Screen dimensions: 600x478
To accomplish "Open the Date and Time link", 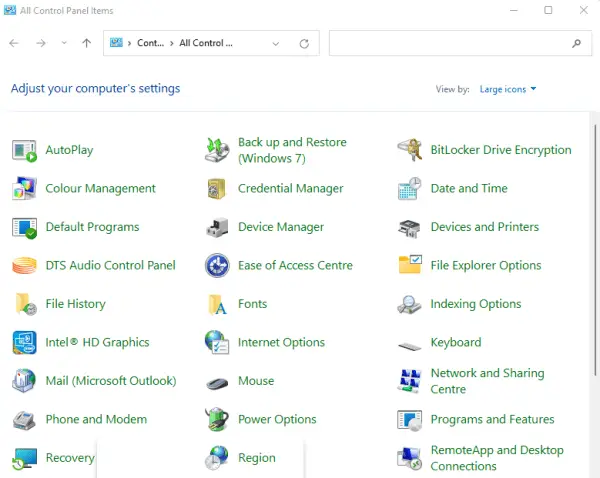I will point(469,188).
